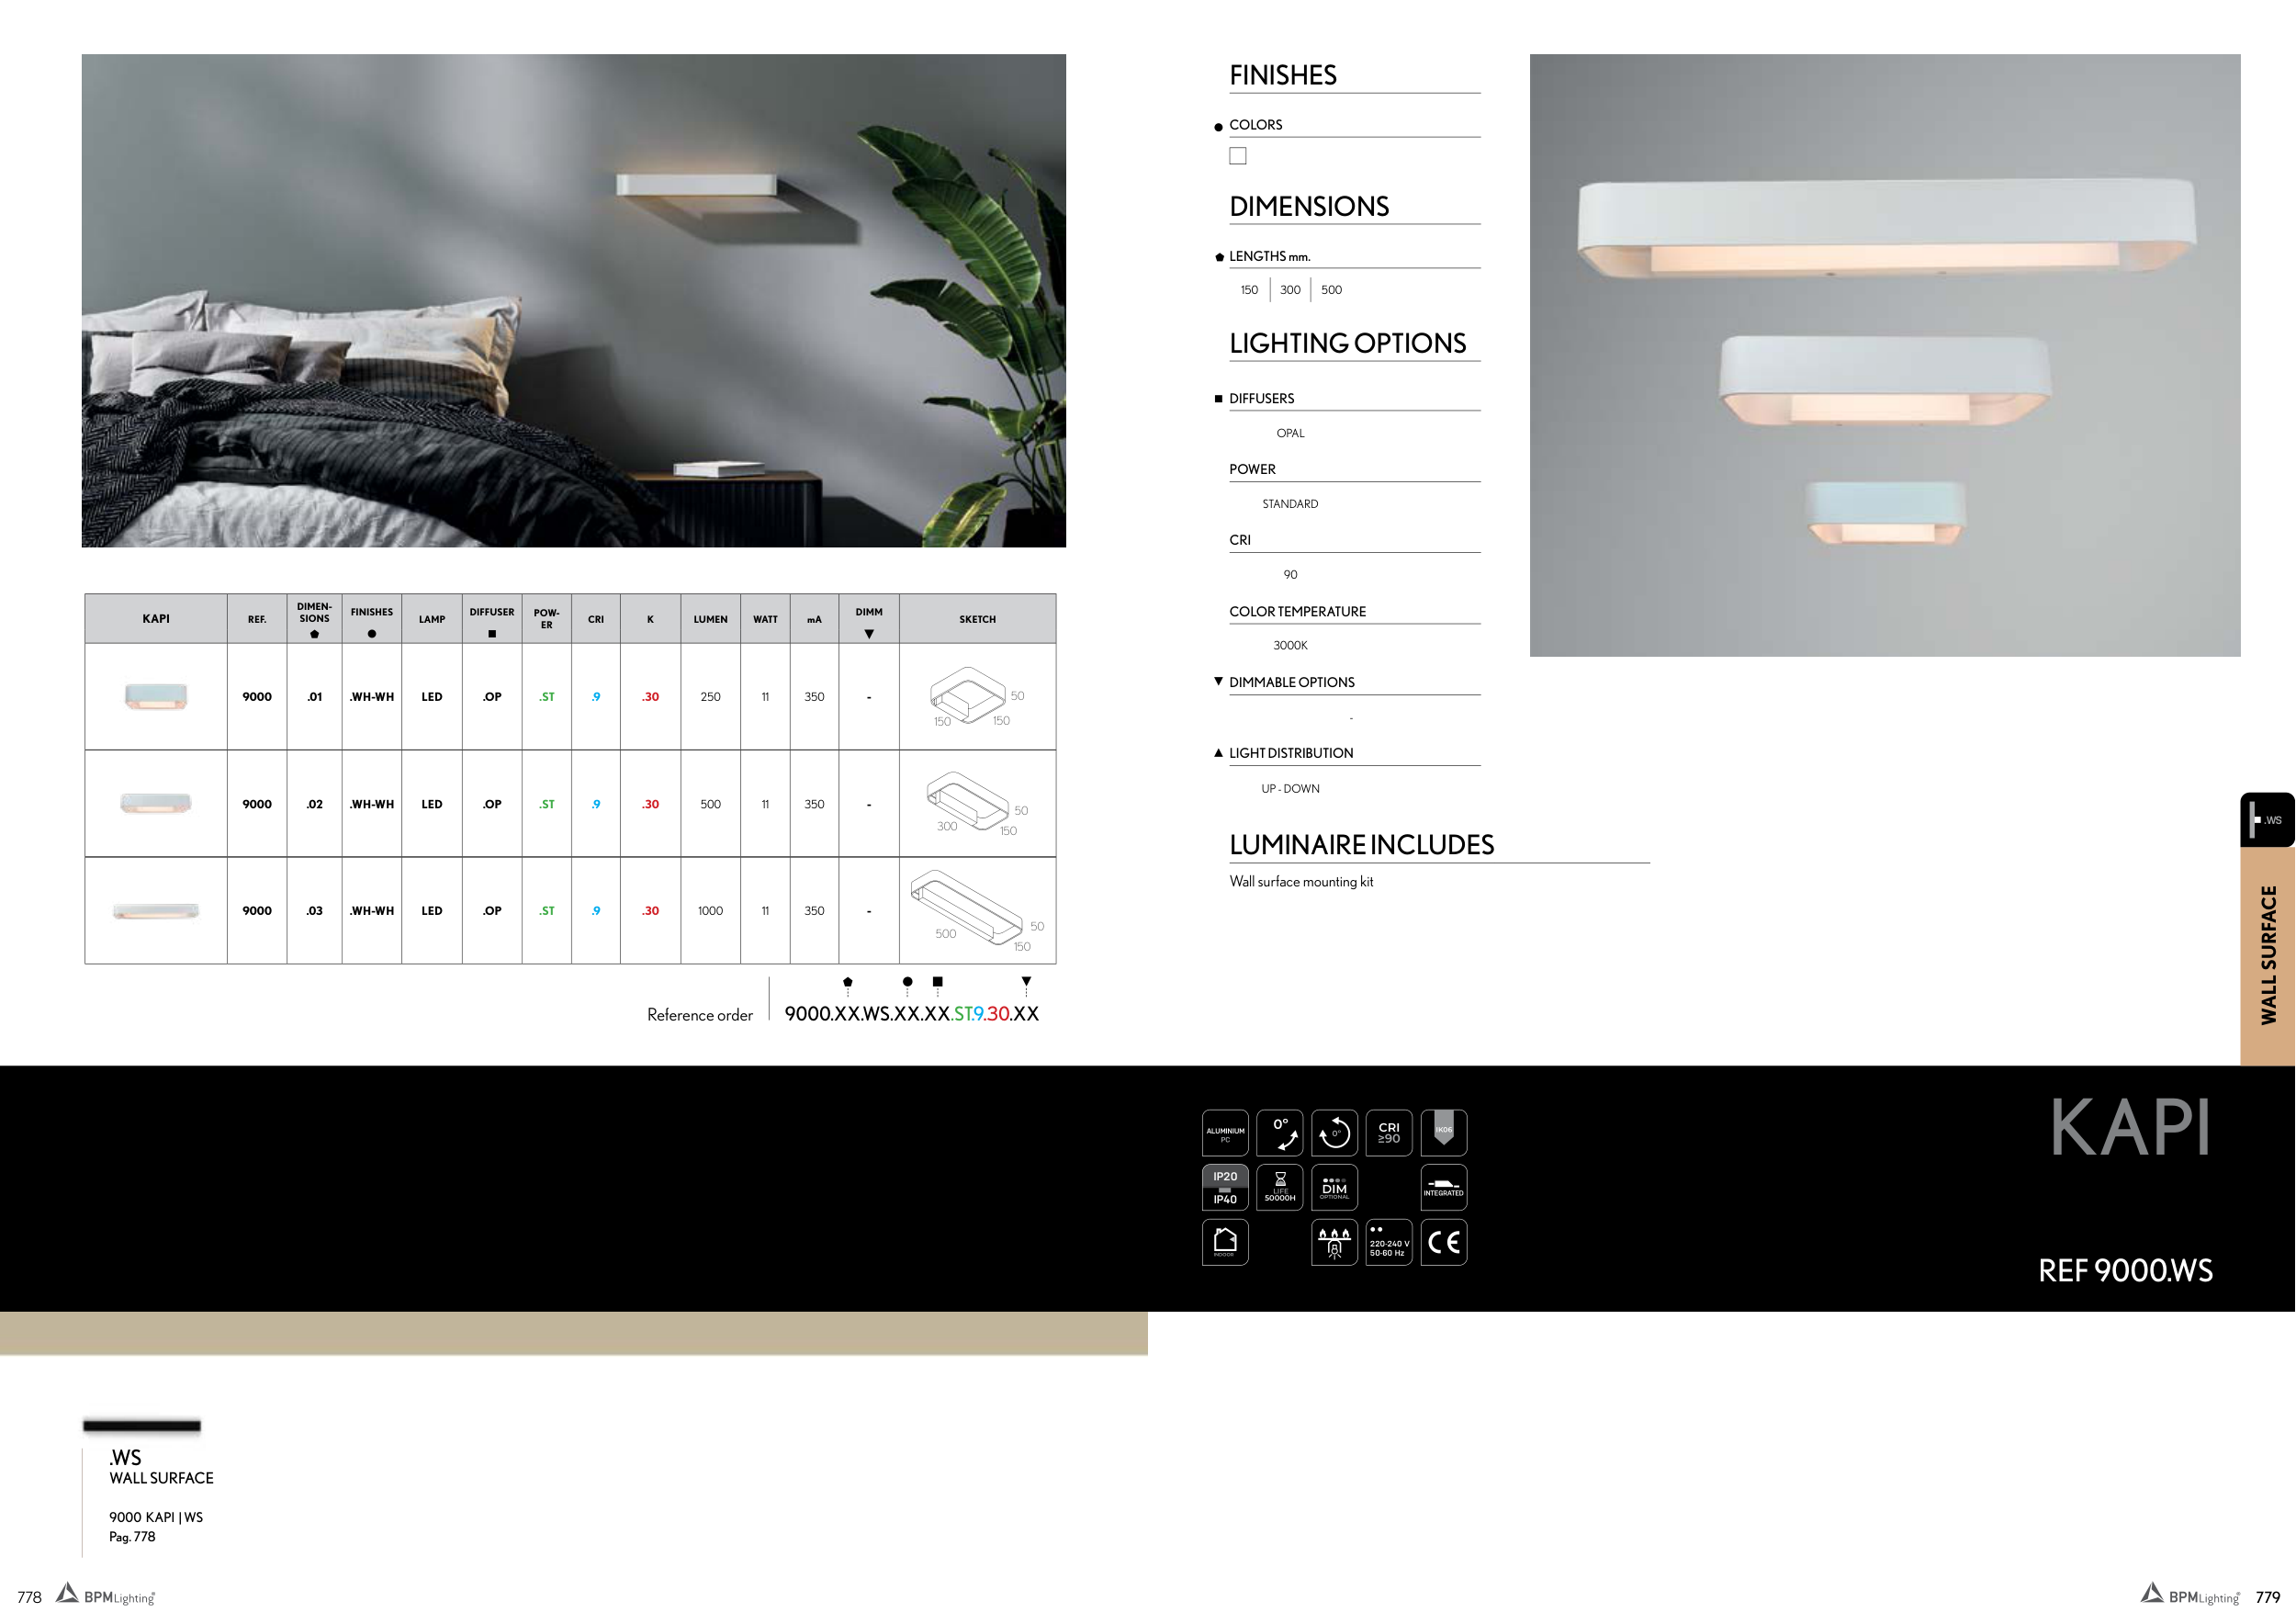Click the Integrated driver icon
This screenshot has width=2296, height=1624.
(x=1443, y=1187)
